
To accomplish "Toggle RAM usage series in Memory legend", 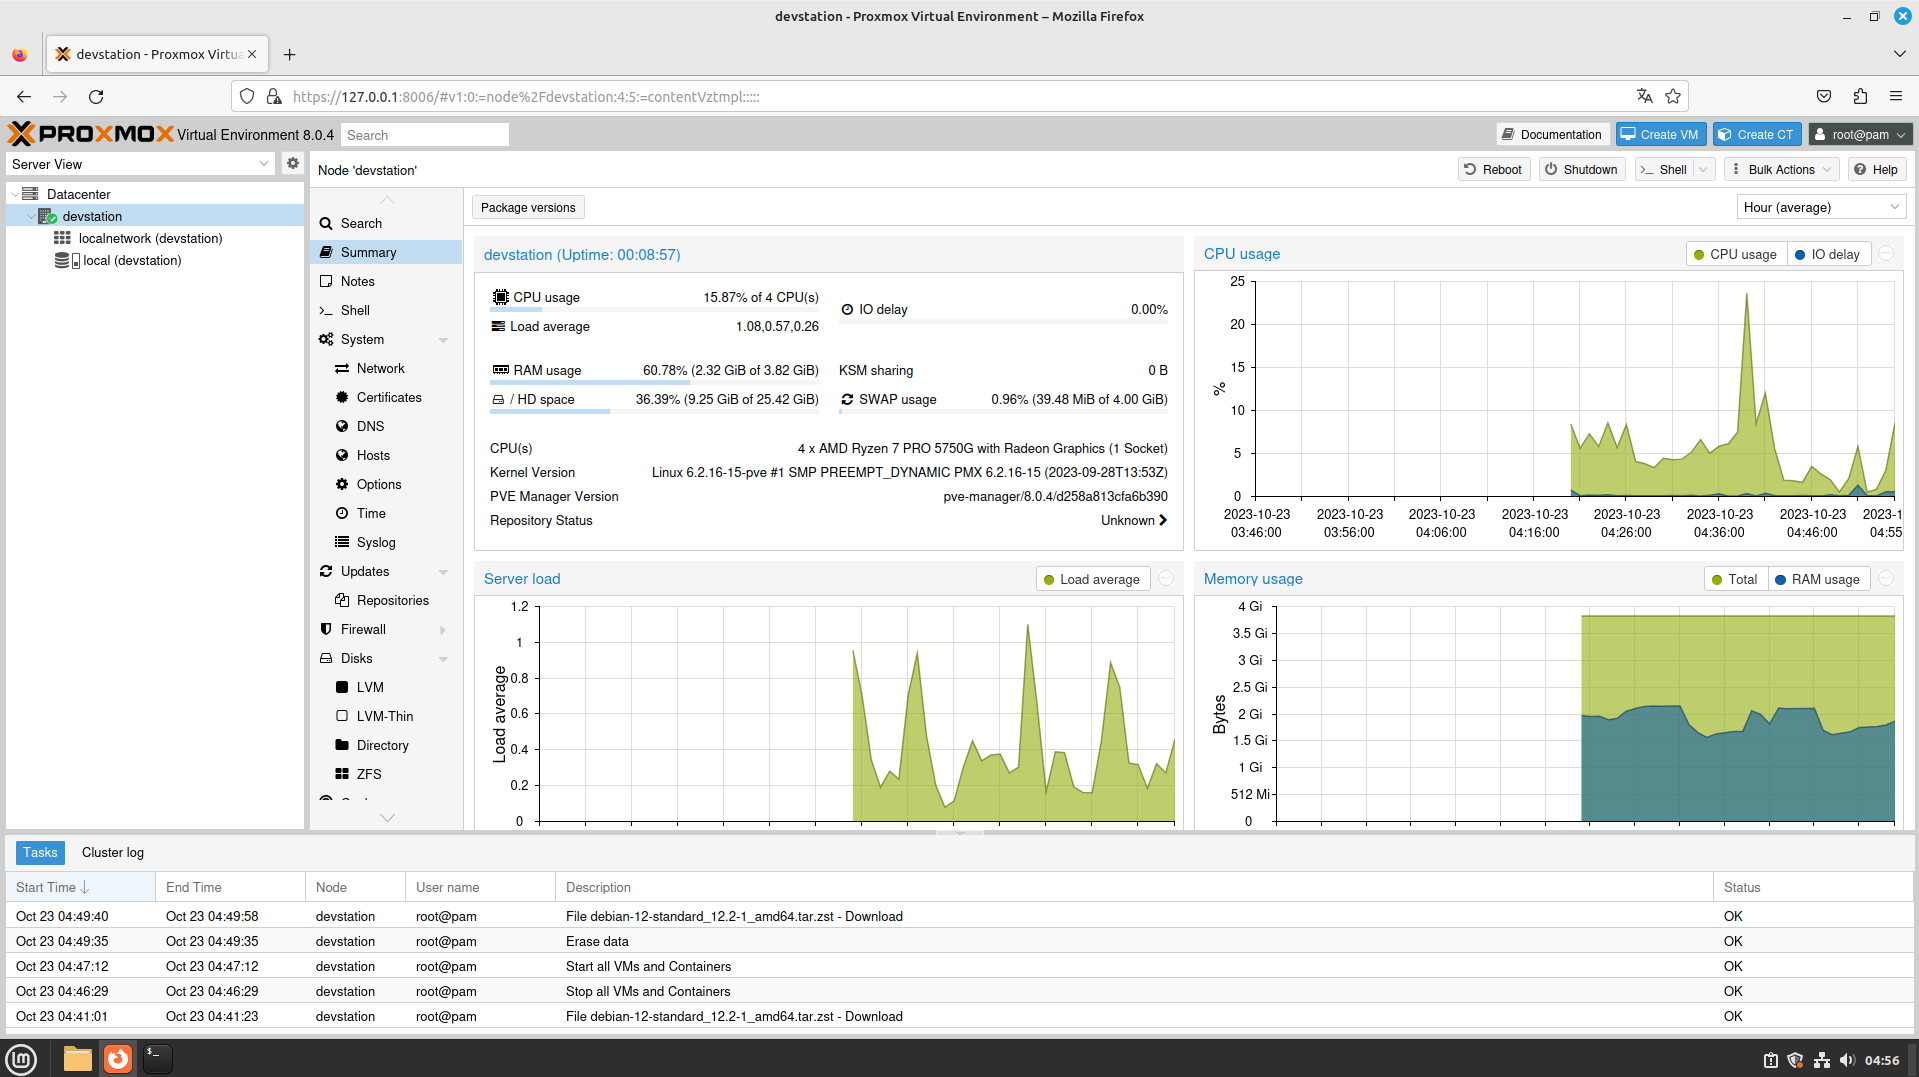I will click(1817, 579).
